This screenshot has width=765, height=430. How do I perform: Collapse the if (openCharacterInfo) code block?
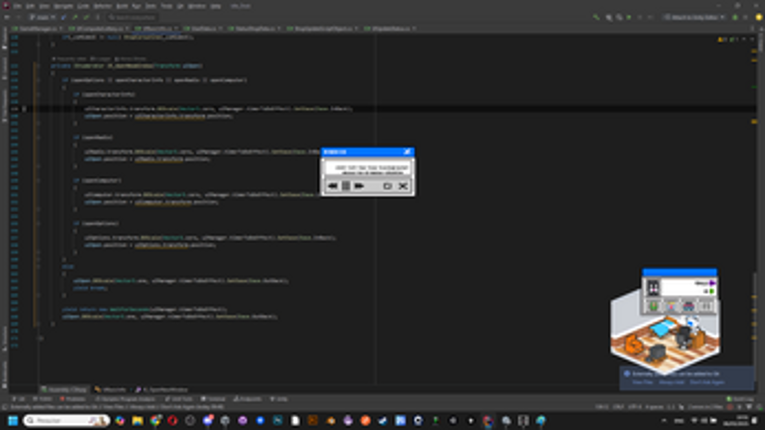[x=39, y=94]
